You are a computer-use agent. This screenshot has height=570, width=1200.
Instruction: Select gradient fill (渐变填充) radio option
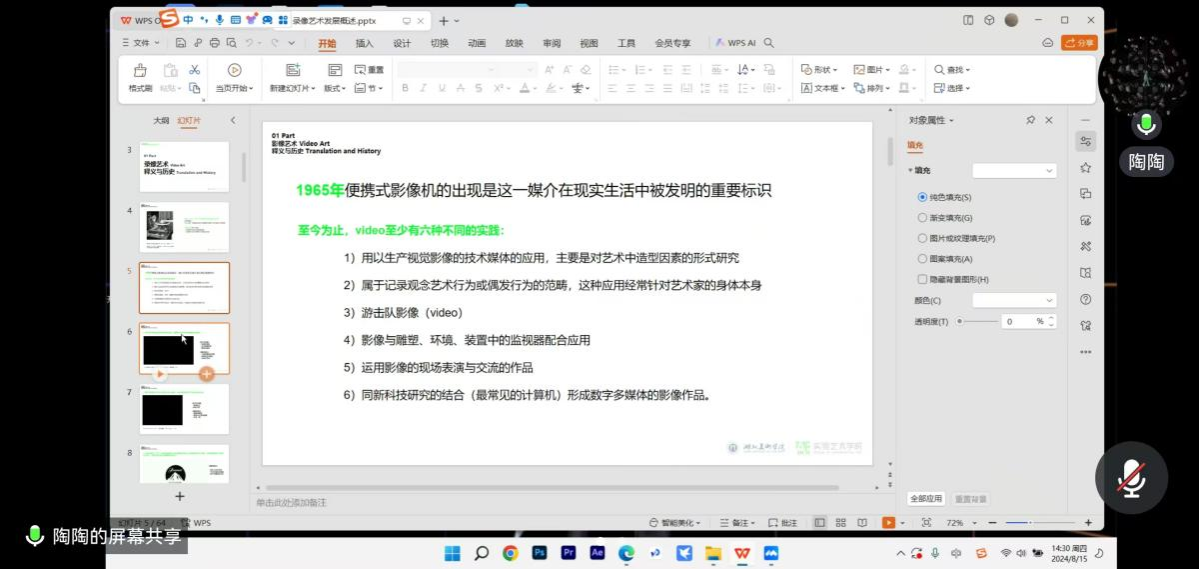(x=922, y=218)
